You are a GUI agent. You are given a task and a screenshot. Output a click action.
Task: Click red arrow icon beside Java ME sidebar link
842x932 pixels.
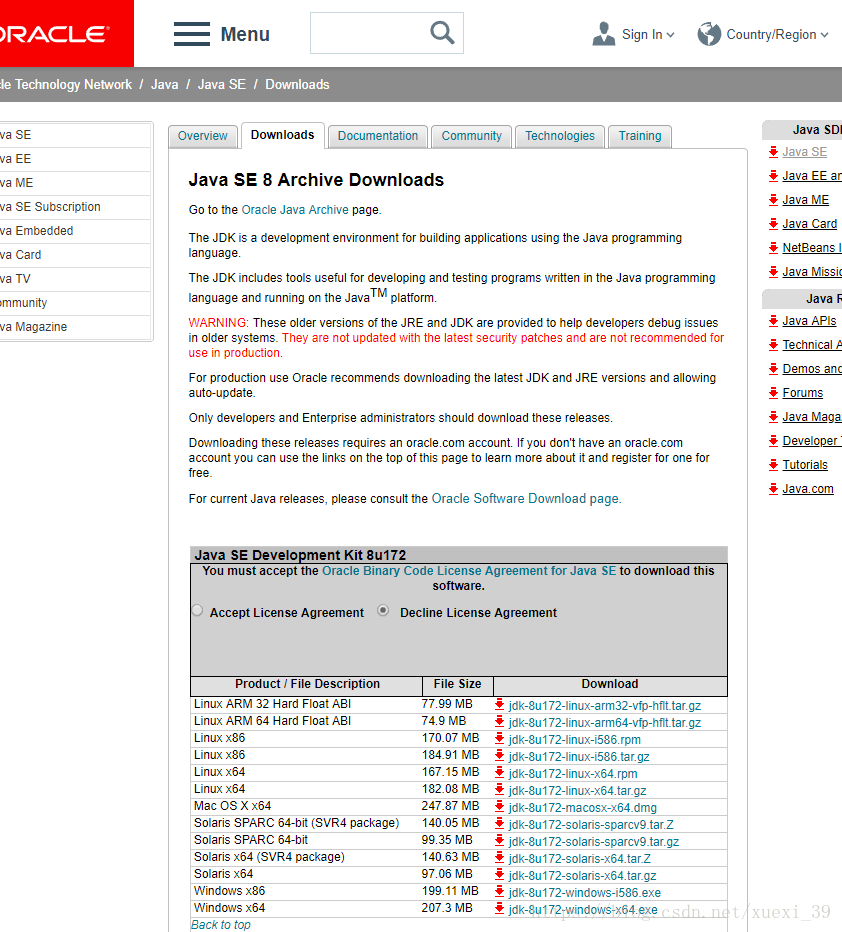tap(773, 200)
